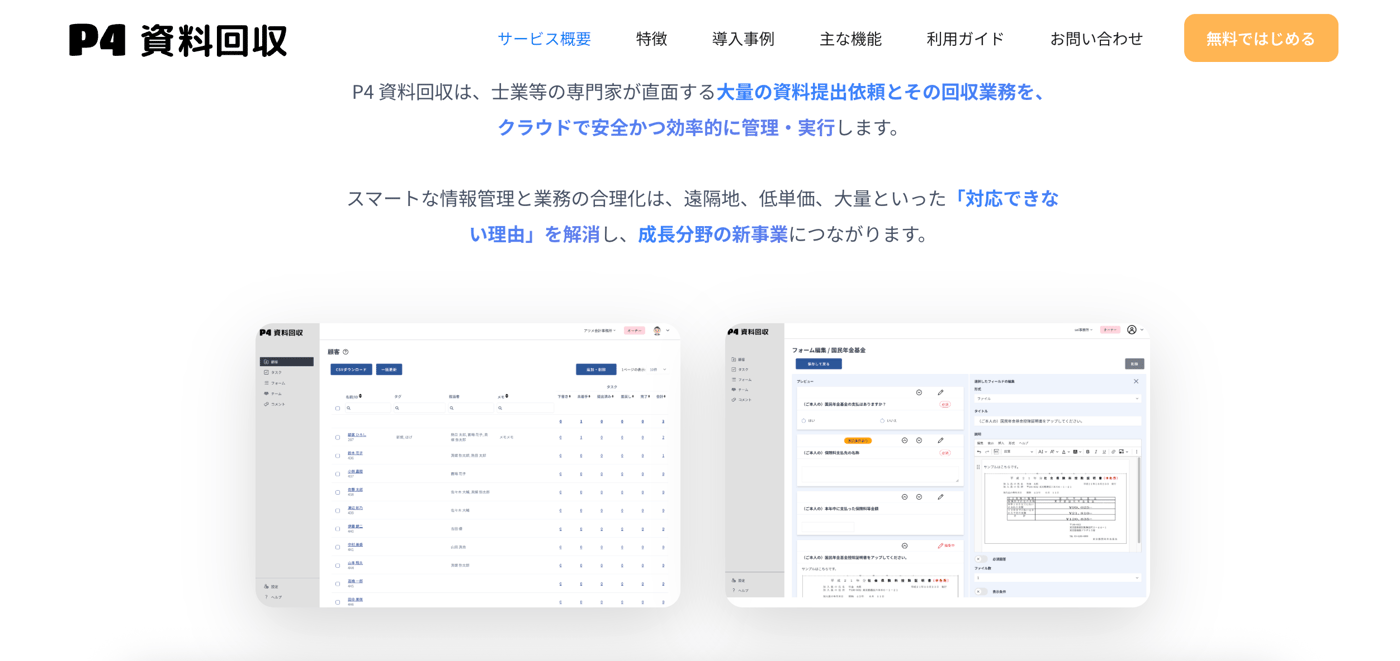This screenshot has width=1400, height=661.
Task: Click the P4 資料回収 logo
Action: [x=178, y=40]
